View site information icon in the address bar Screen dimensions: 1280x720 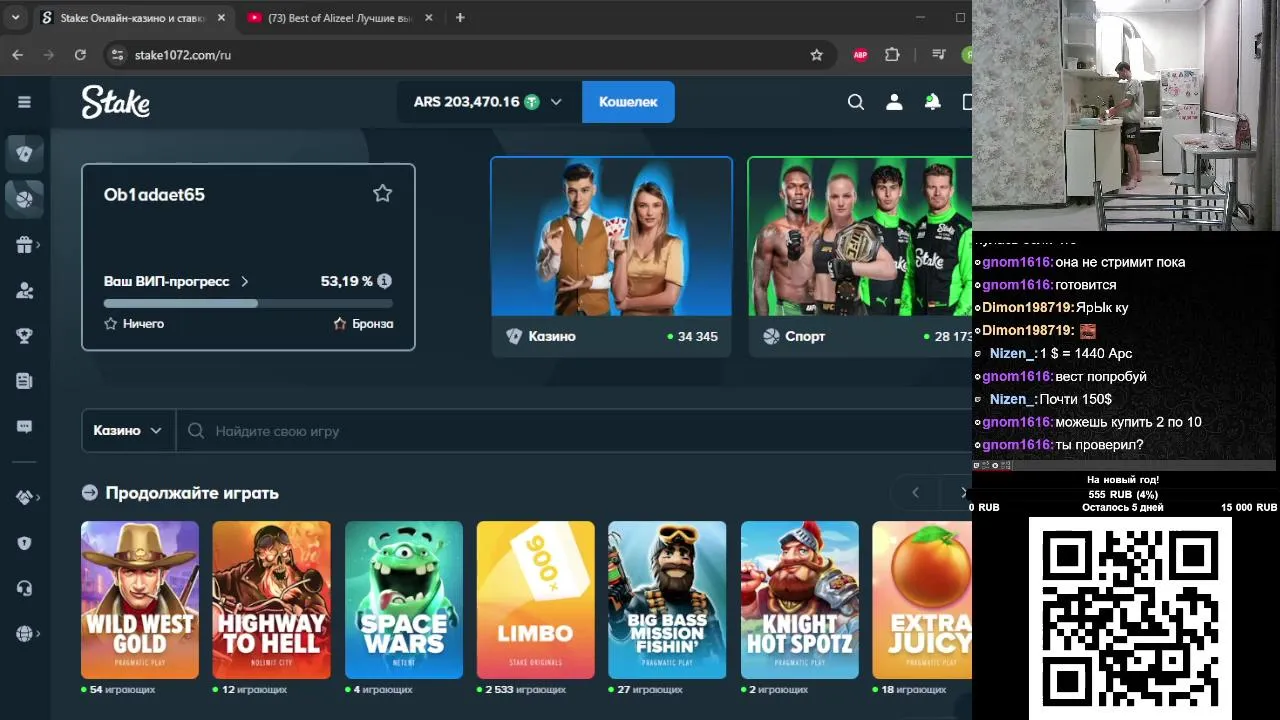(x=117, y=55)
